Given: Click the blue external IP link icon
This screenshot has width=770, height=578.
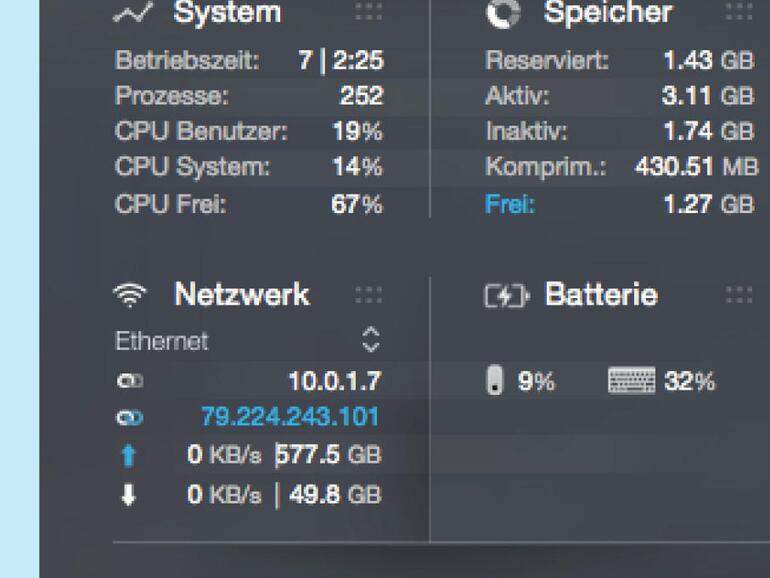Looking at the screenshot, I should pos(128,418).
